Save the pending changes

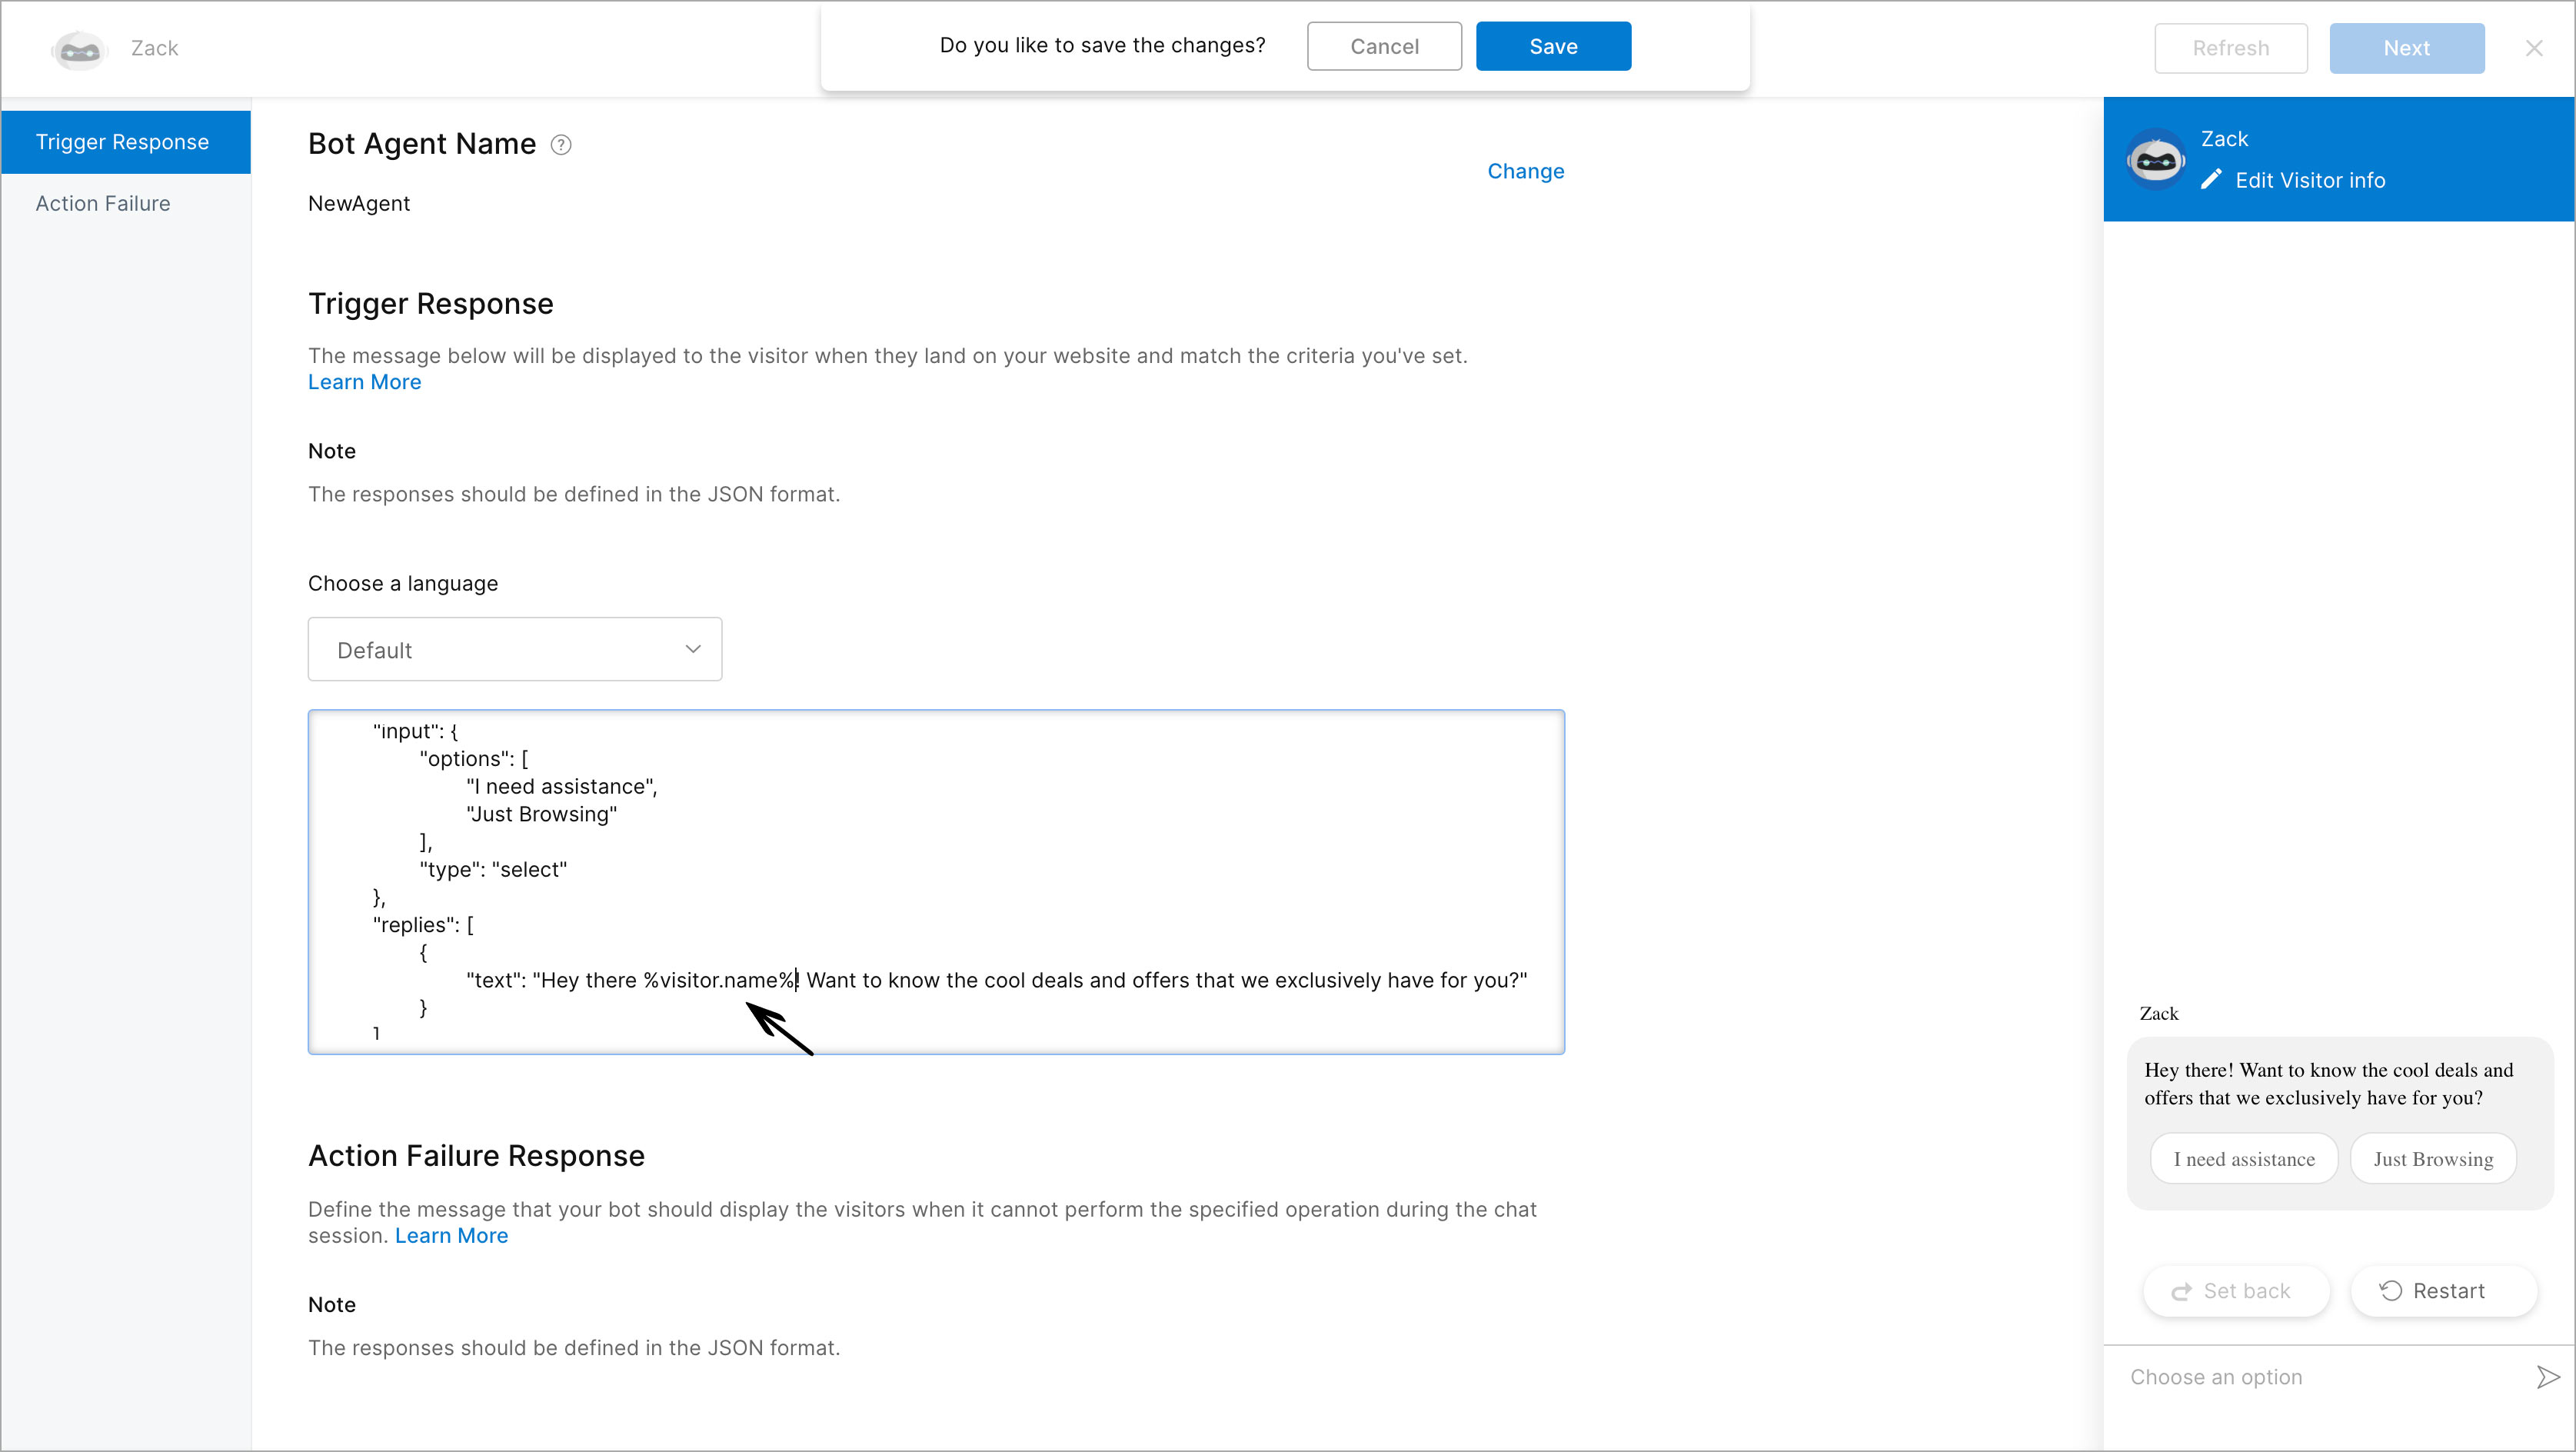[x=1553, y=46]
